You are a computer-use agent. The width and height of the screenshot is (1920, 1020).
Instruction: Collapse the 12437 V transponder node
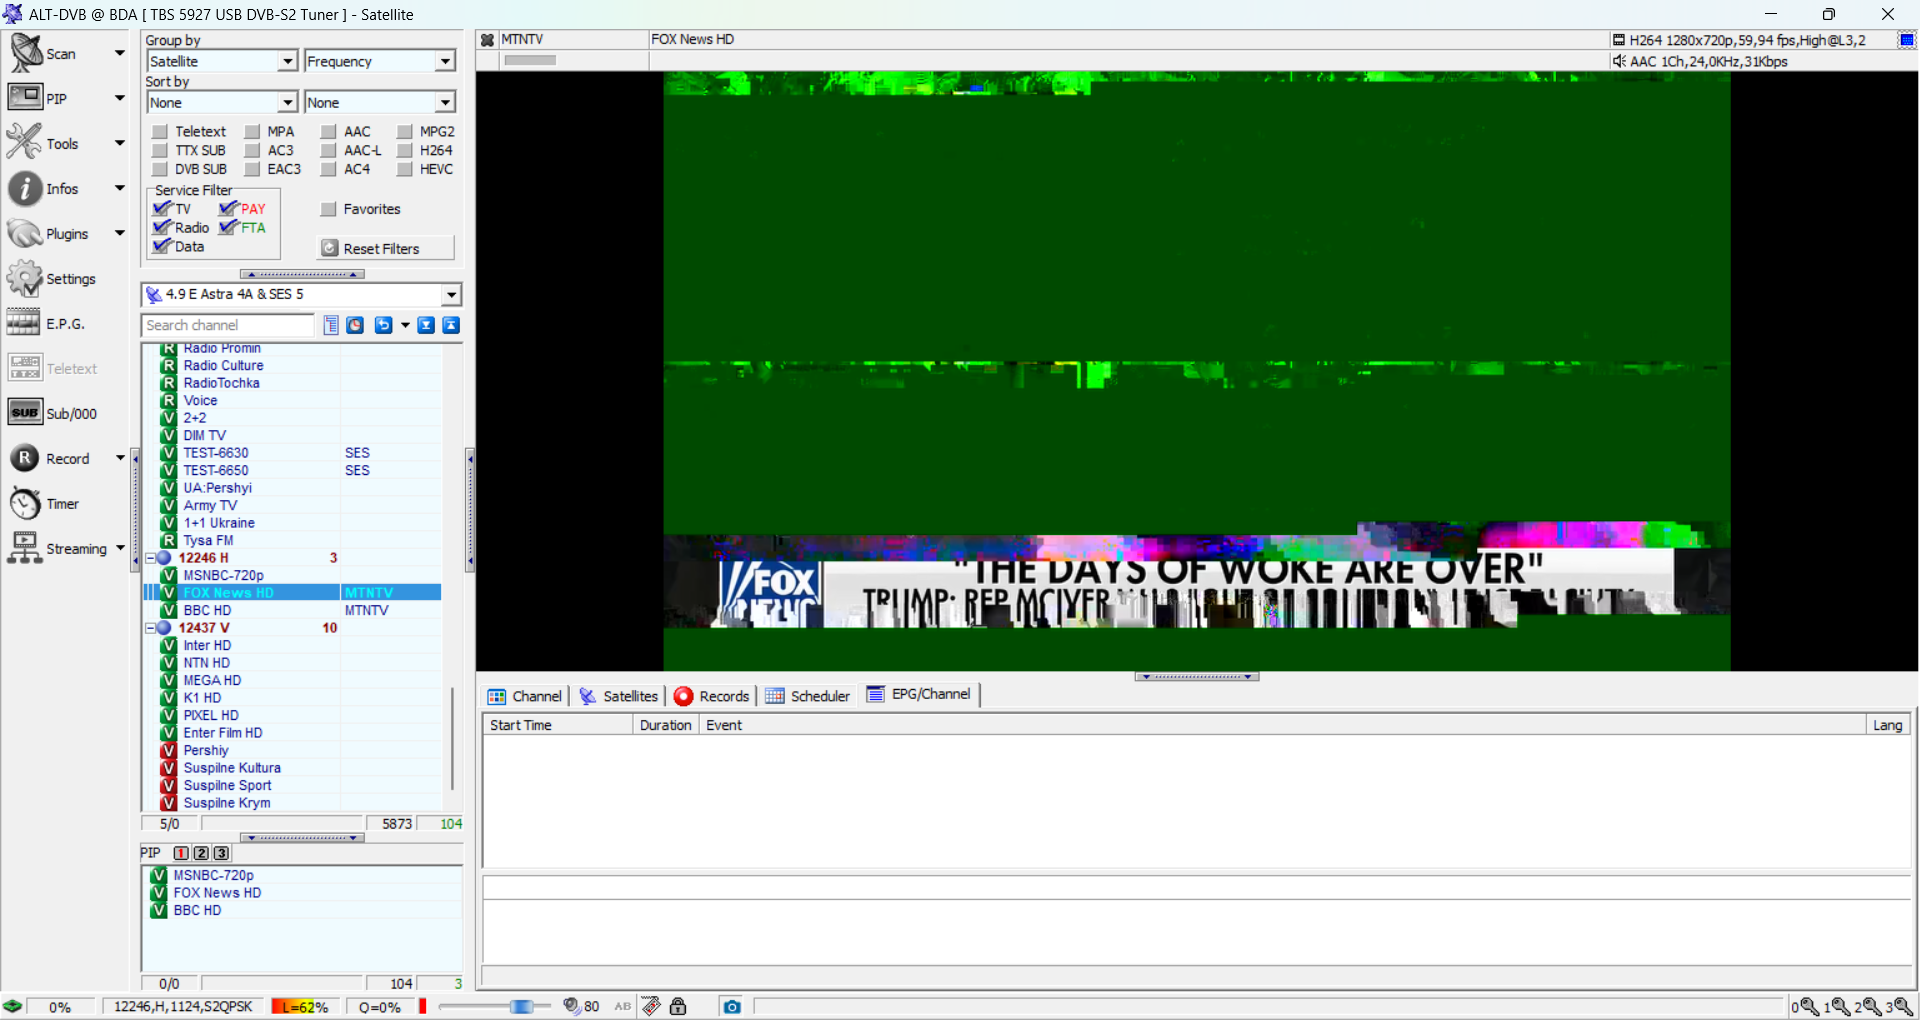151,628
